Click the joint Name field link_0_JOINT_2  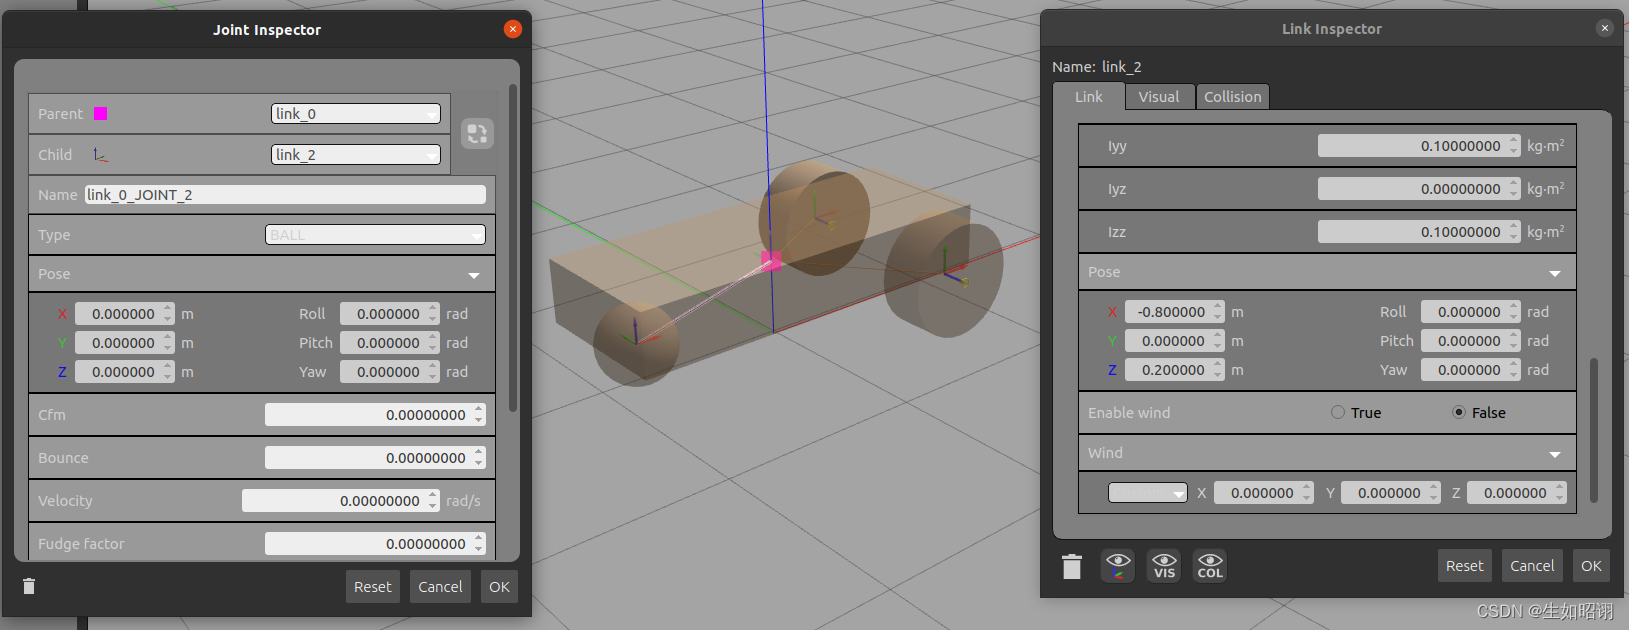[285, 195]
